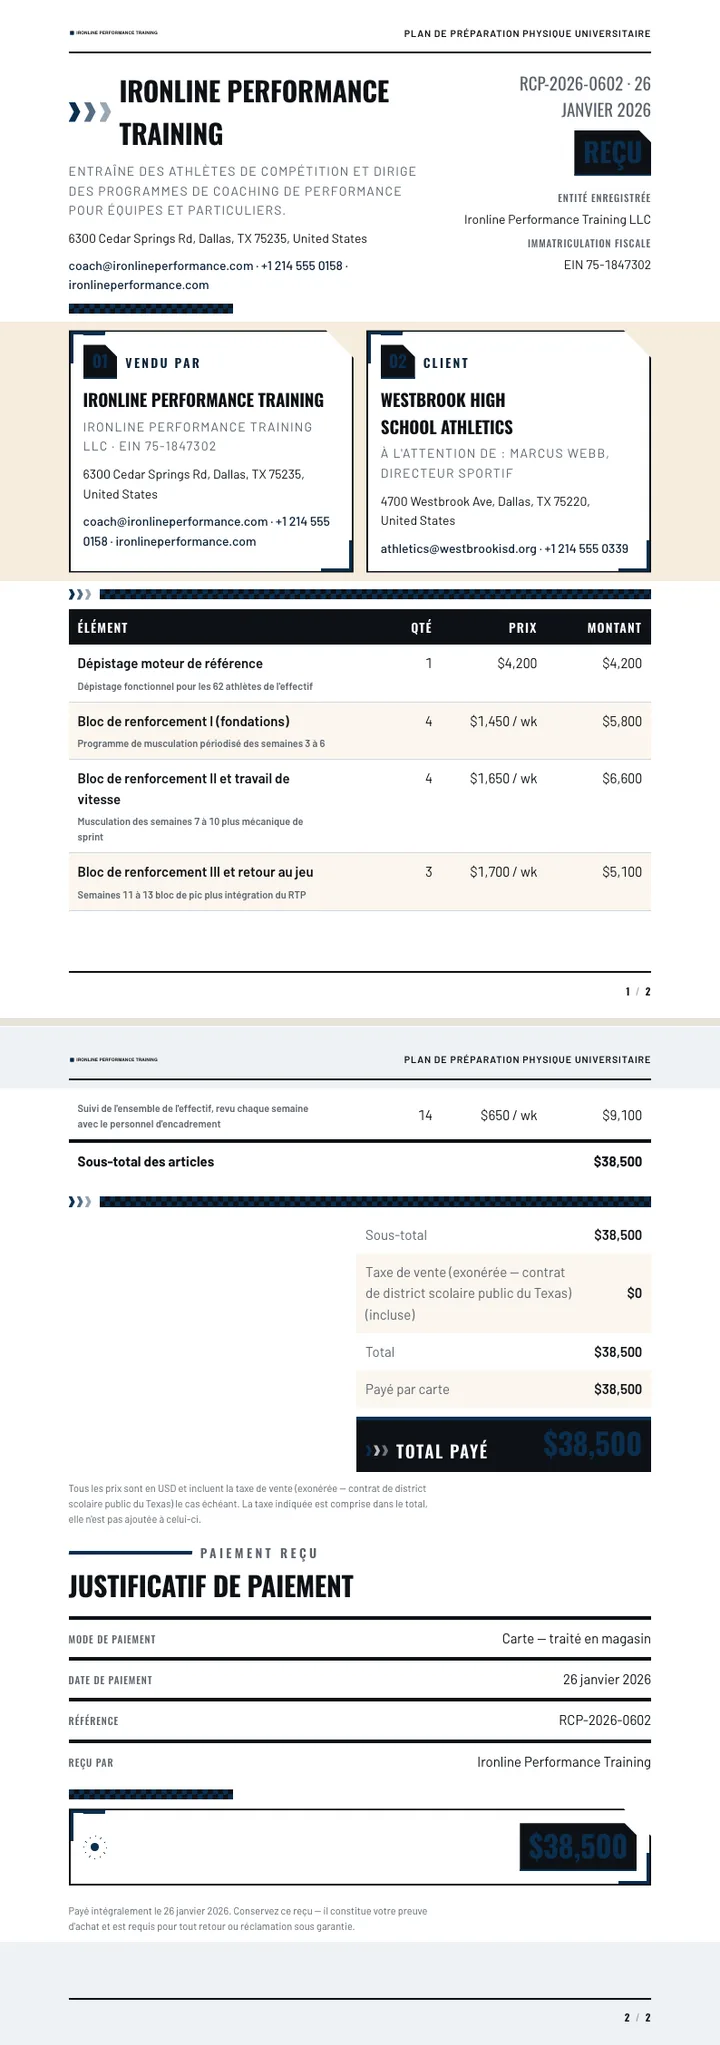The image size is (720, 2045).
Task: Click the 01 badge next to Vendu Par
Action: pos(100,362)
